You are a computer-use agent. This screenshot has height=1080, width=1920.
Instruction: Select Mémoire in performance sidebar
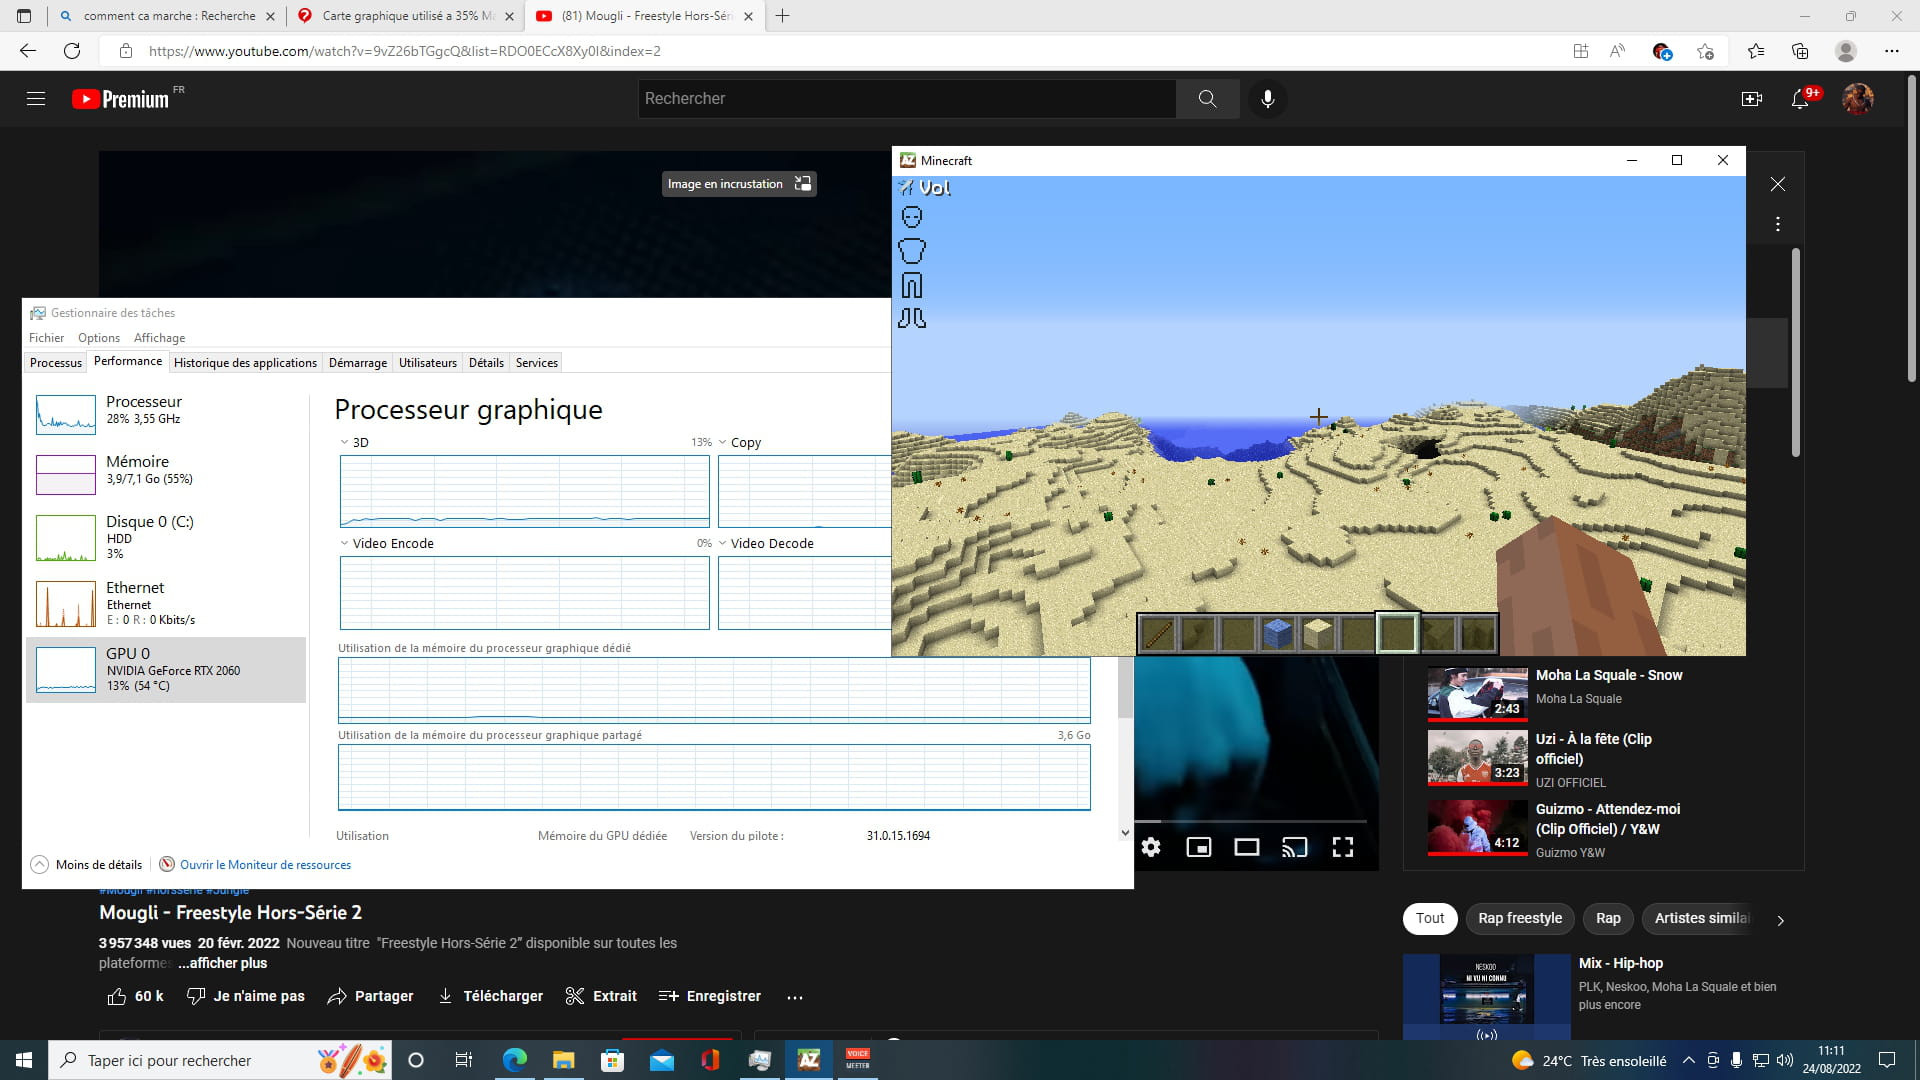click(x=166, y=472)
